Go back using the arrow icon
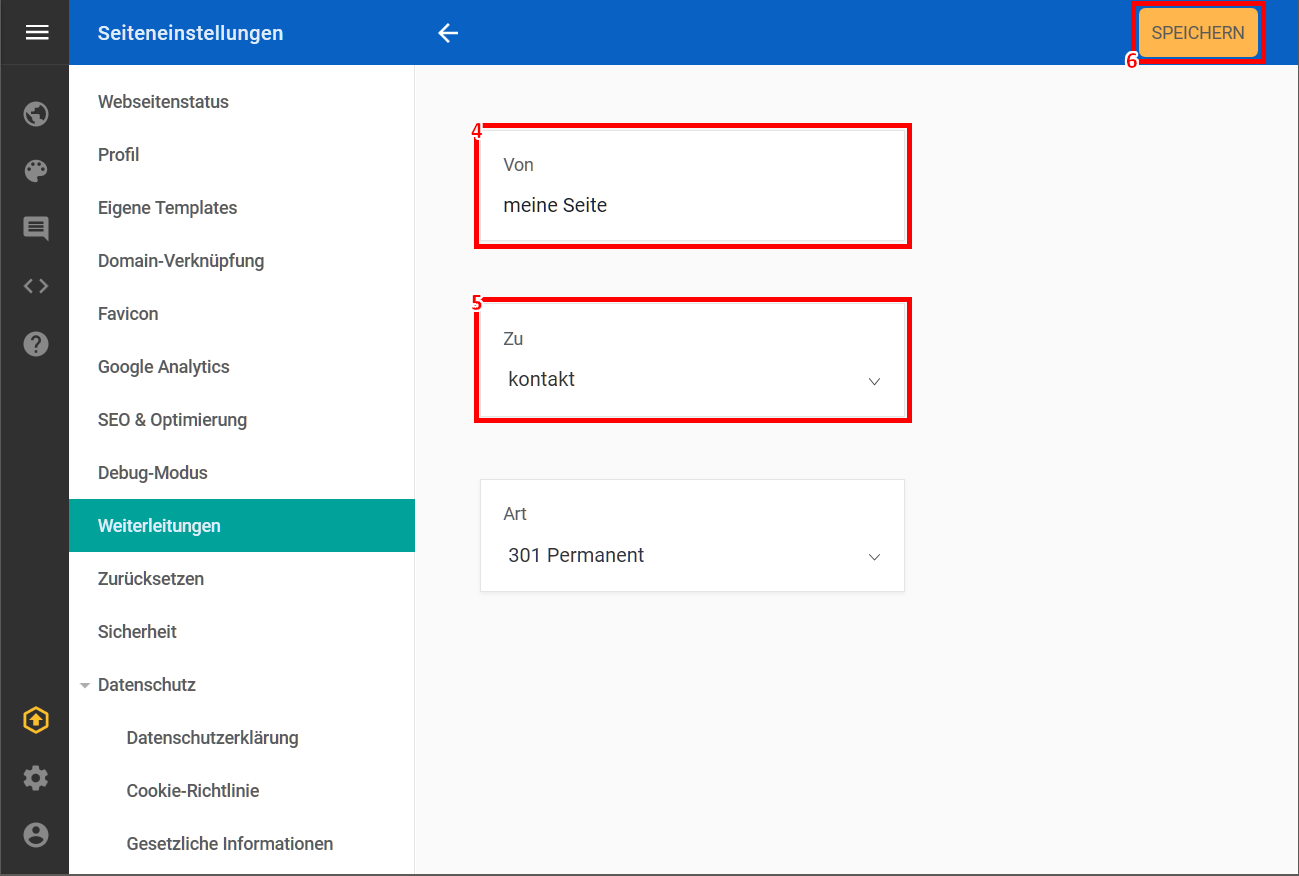The height and width of the screenshot is (876, 1299). (x=448, y=33)
